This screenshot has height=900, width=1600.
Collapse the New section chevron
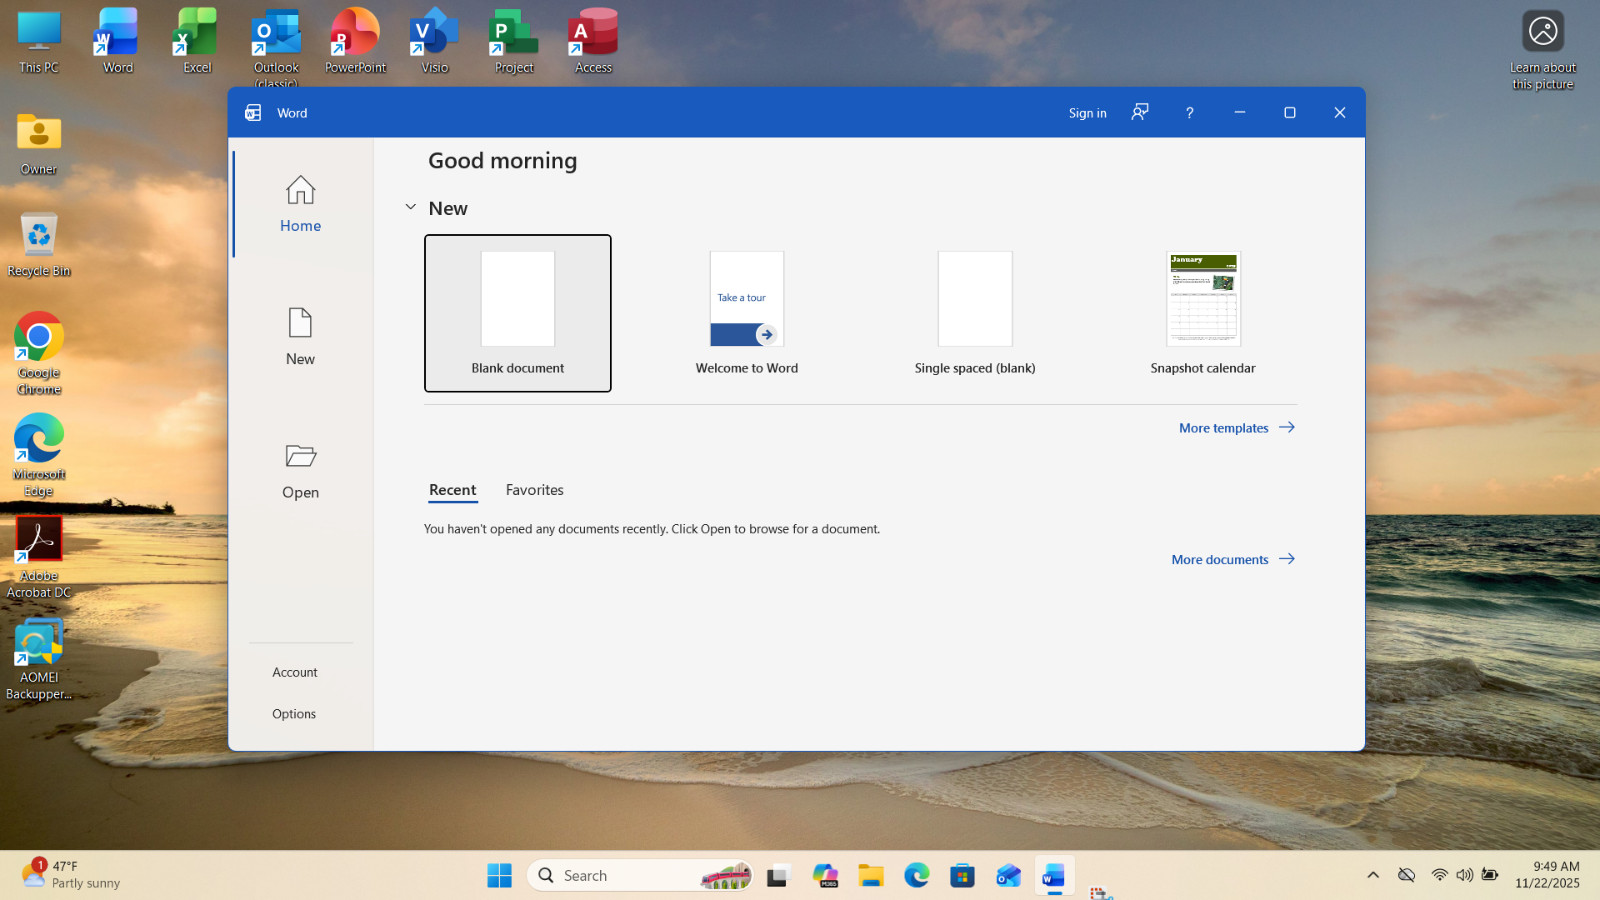(x=410, y=207)
